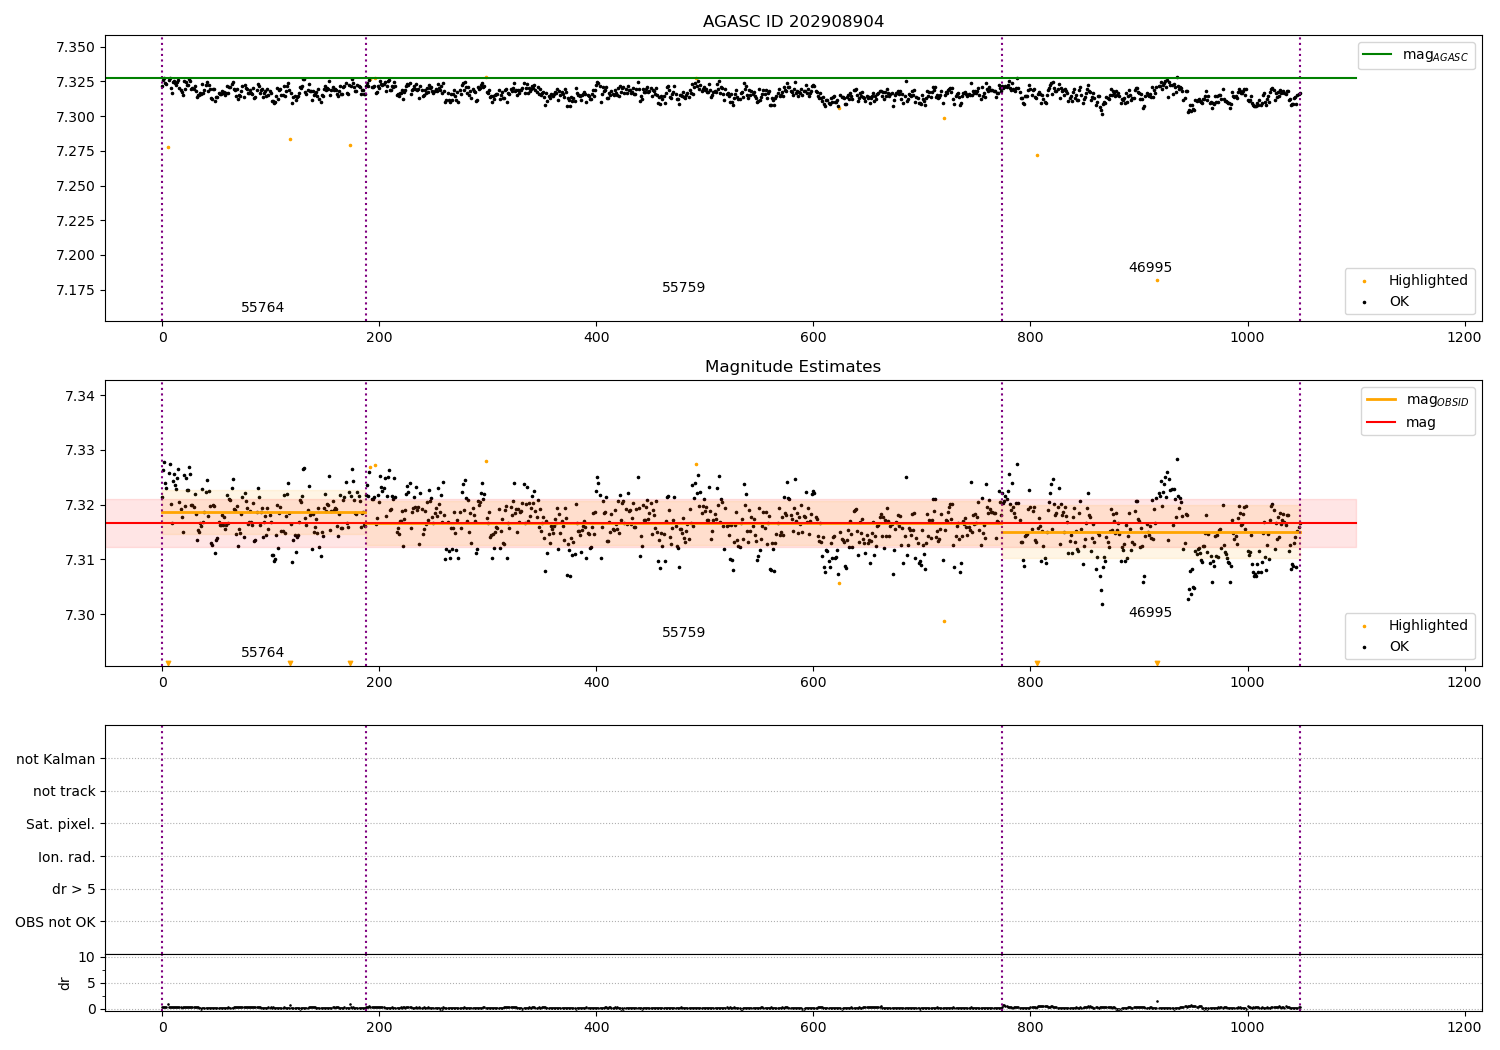1500x1050 pixels.
Task: Click the 'OBS not OK' axis label
Action: [55, 922]
